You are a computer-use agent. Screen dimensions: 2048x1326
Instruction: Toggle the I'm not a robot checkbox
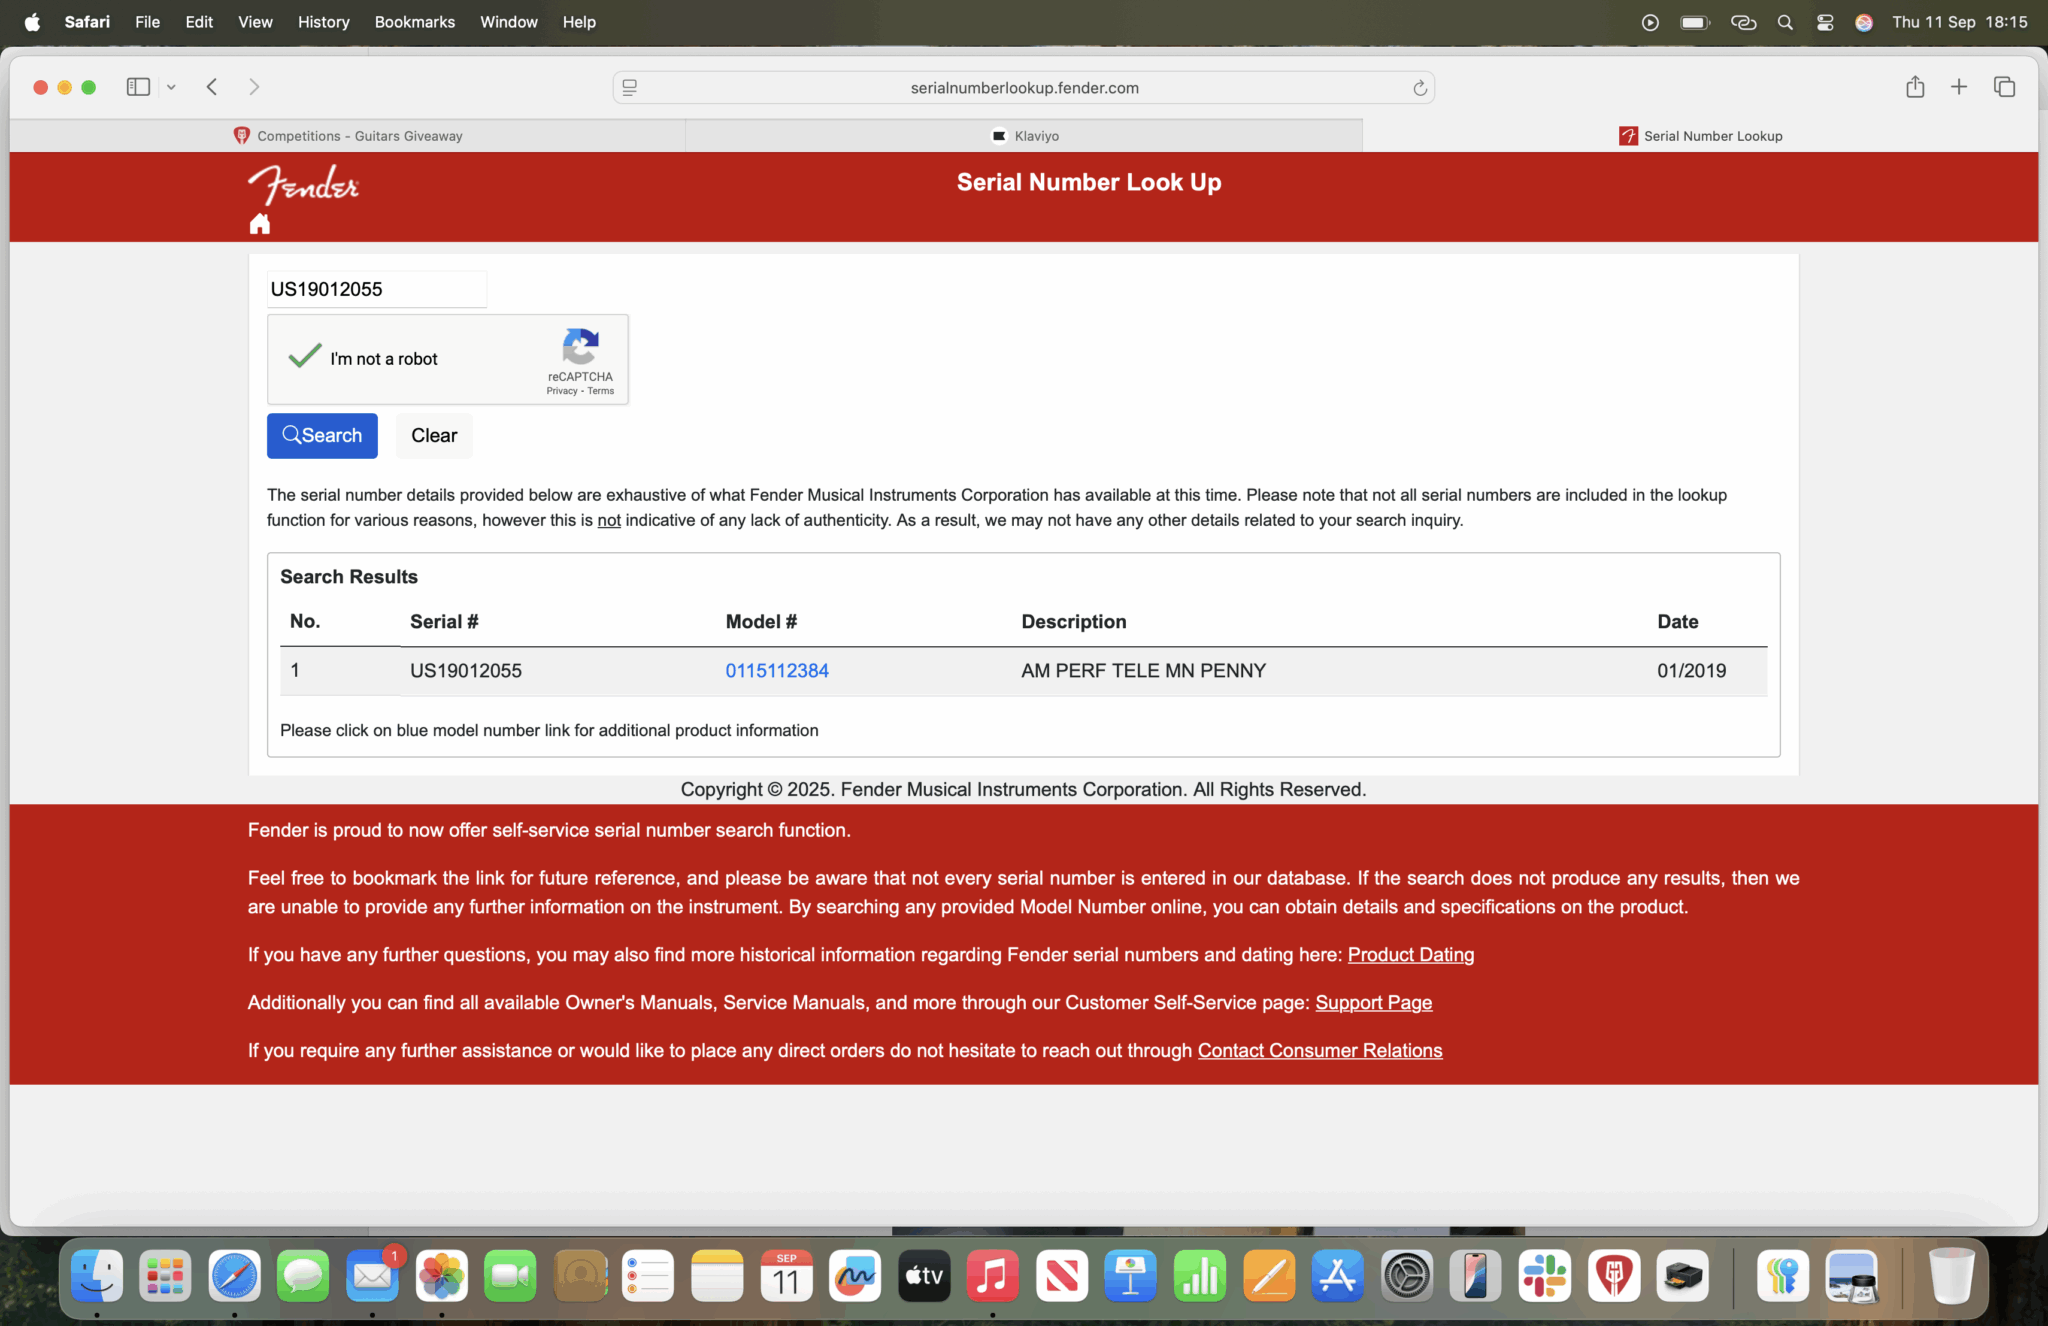tap(304, 358)
